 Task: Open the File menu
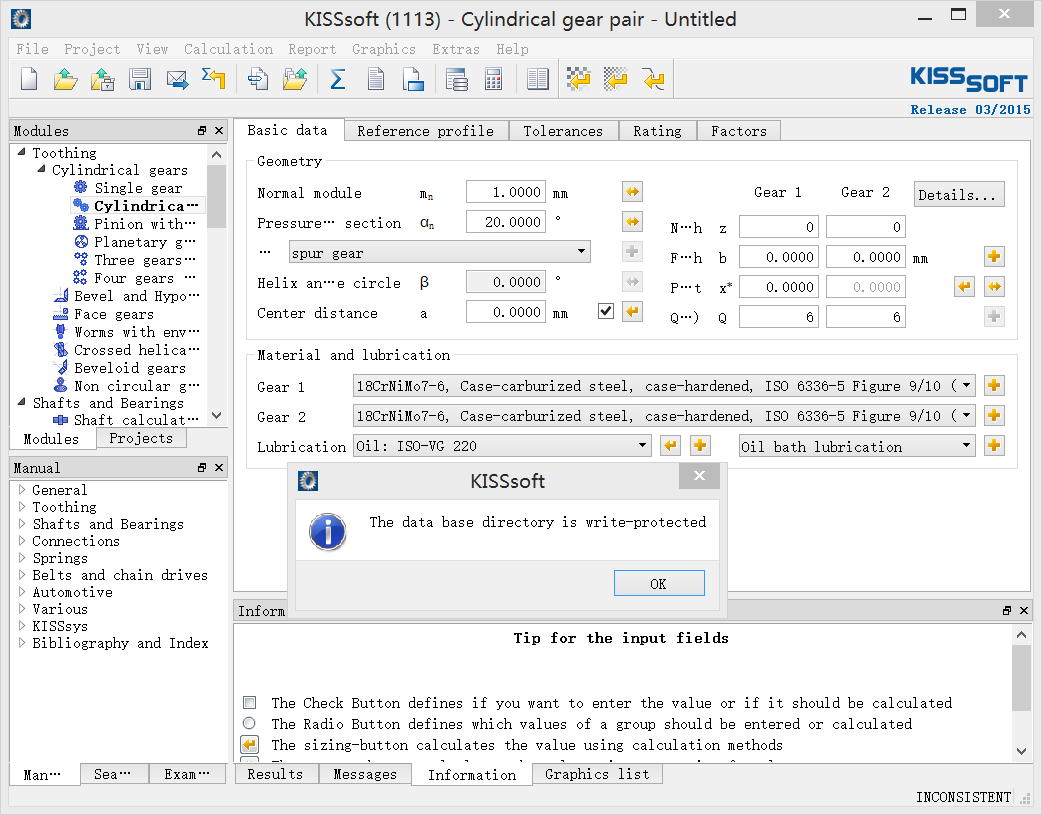click(33, 49)
